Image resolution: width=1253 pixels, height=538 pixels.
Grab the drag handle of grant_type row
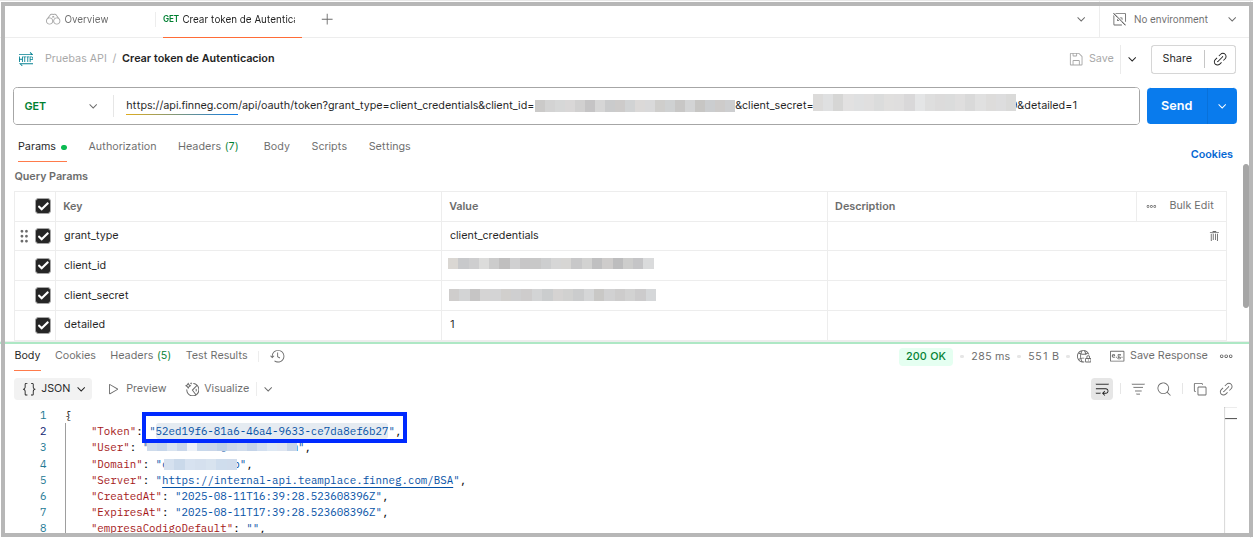[25, 236]
